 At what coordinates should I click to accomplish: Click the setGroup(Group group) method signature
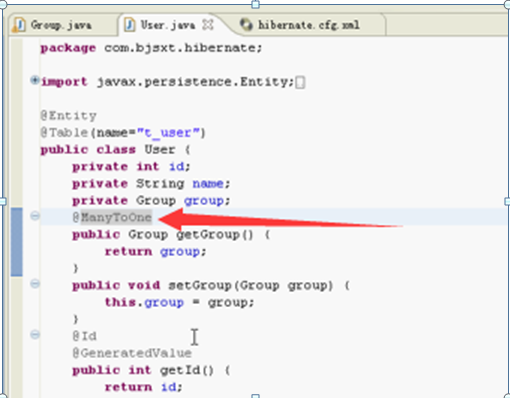click(x=250, y=286)
